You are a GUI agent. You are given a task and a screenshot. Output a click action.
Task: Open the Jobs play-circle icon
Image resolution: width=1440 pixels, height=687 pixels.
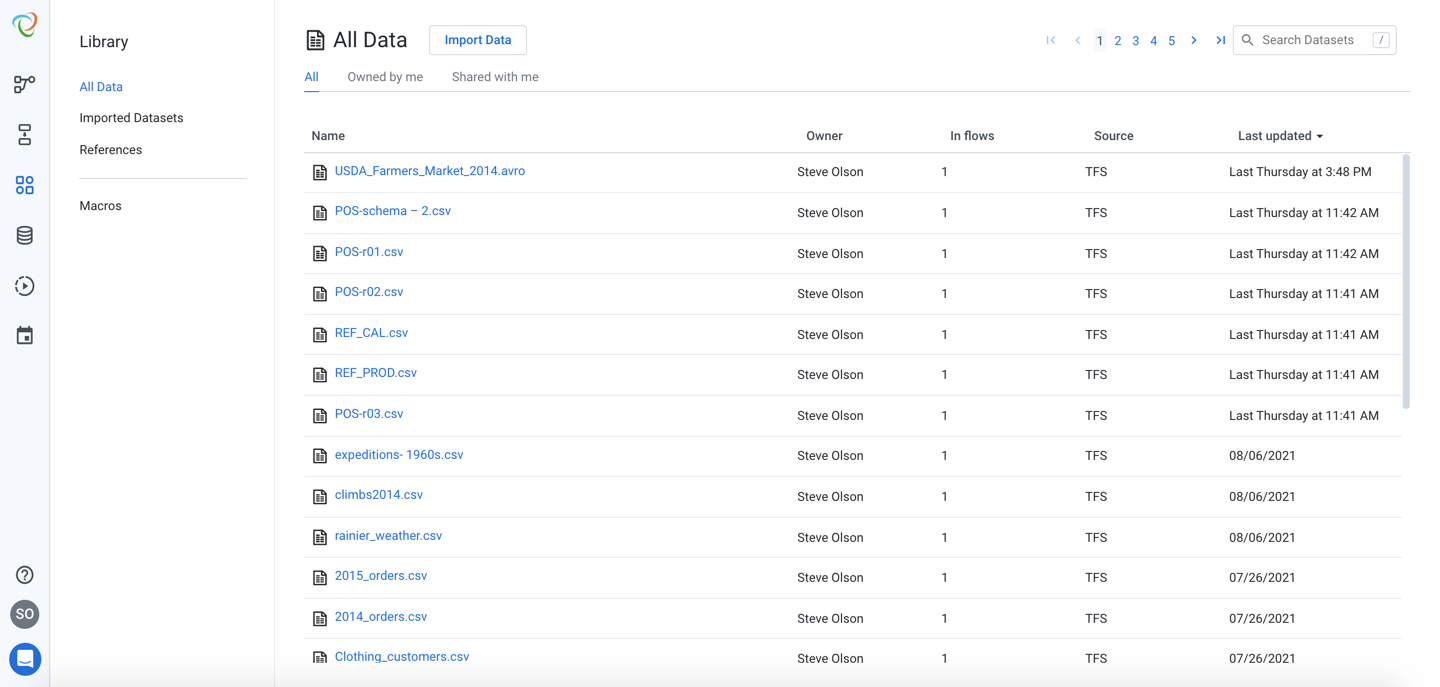24,286
